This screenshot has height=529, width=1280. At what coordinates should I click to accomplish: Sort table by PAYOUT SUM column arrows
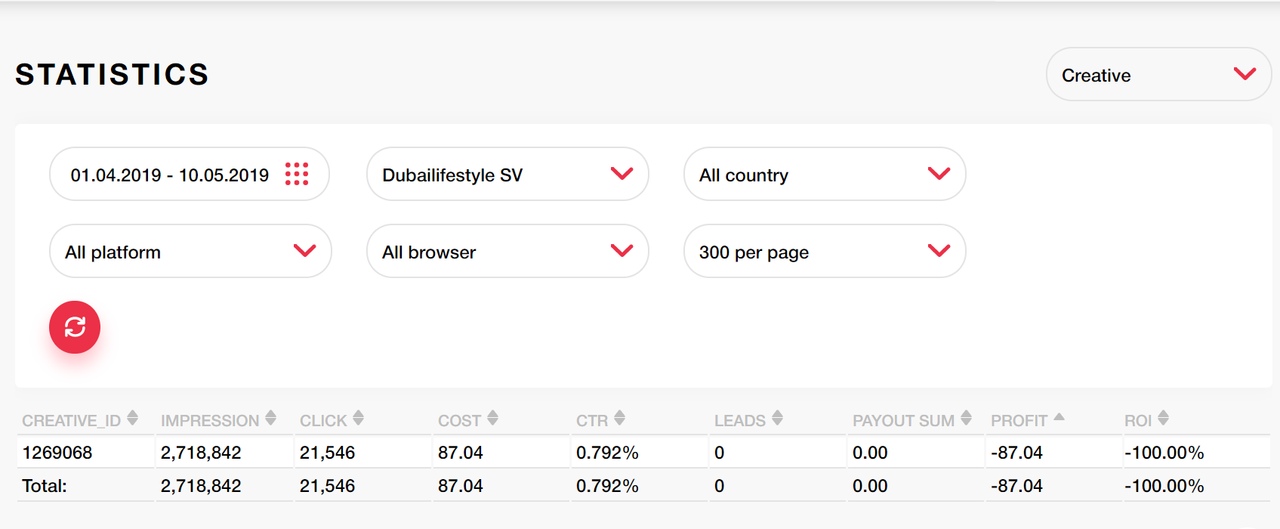(966, 420)
